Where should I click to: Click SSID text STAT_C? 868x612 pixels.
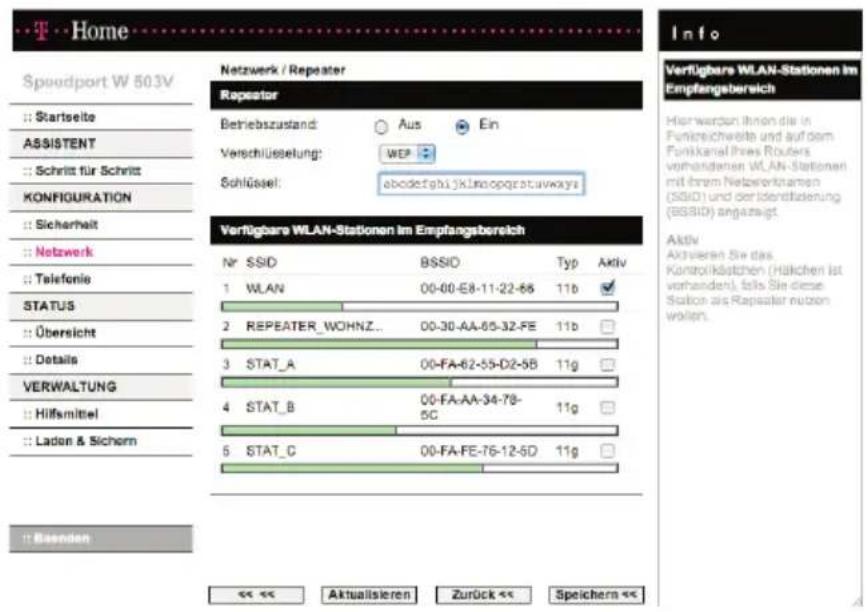271,451
